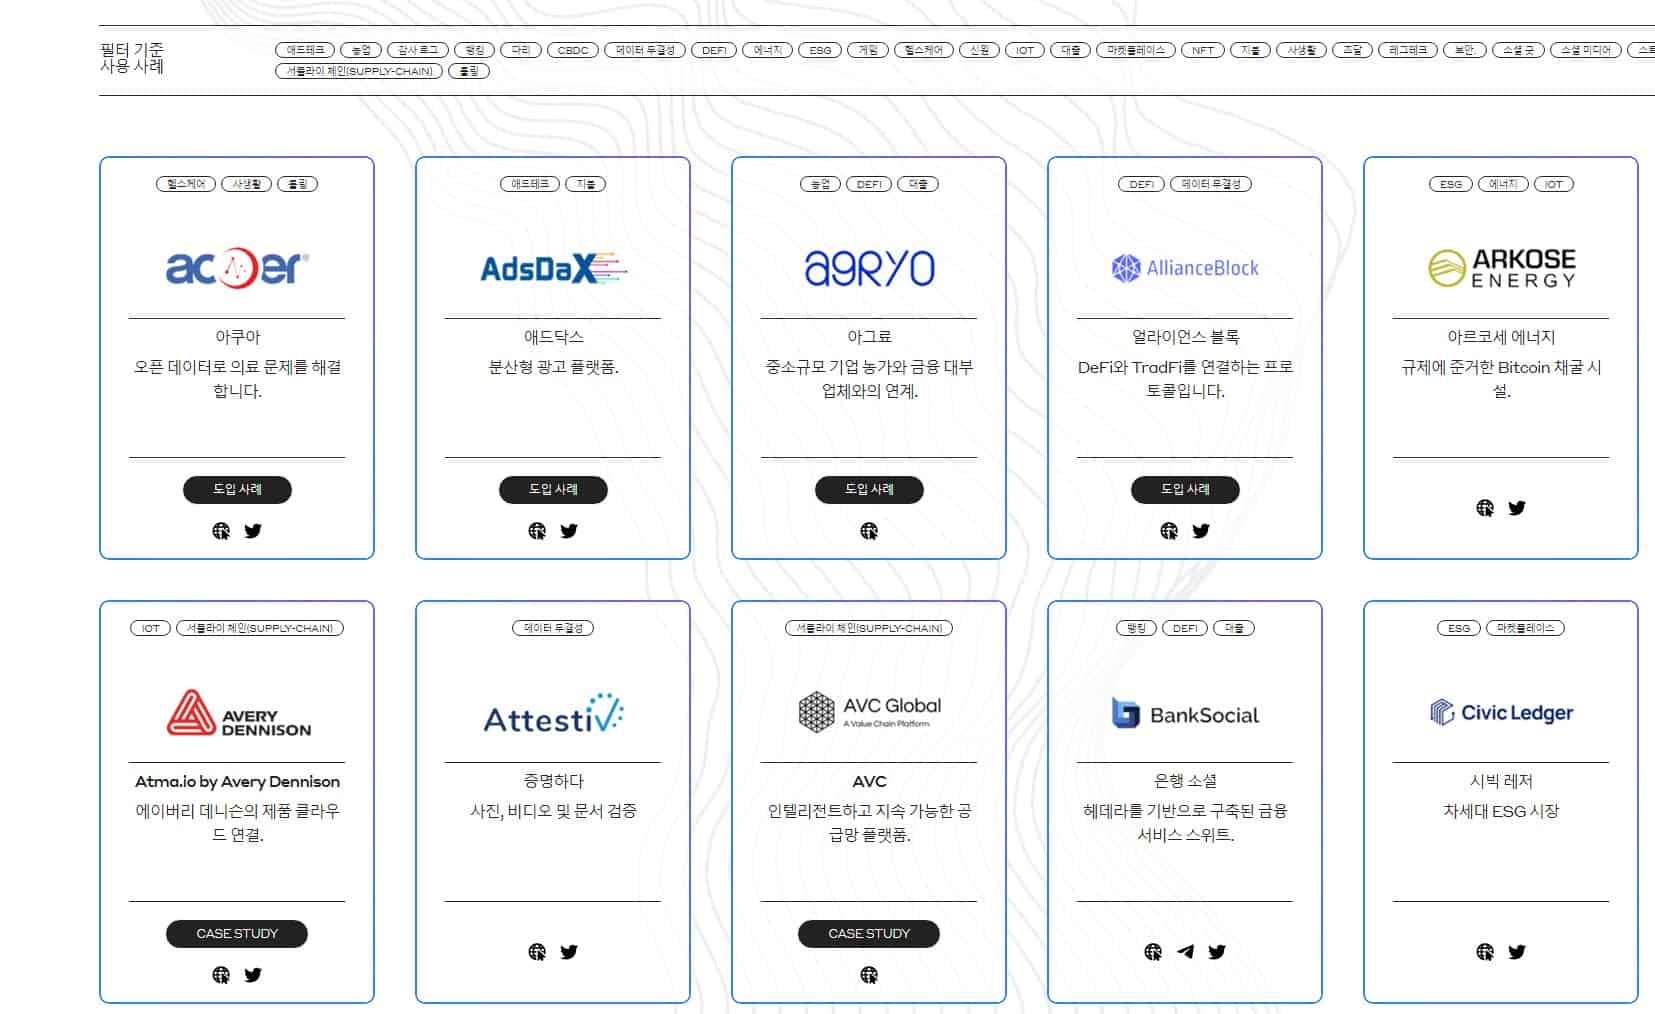
Task: Click the 'Atma.io by Avery Dennison' title text
Action: tap(237, 781)
